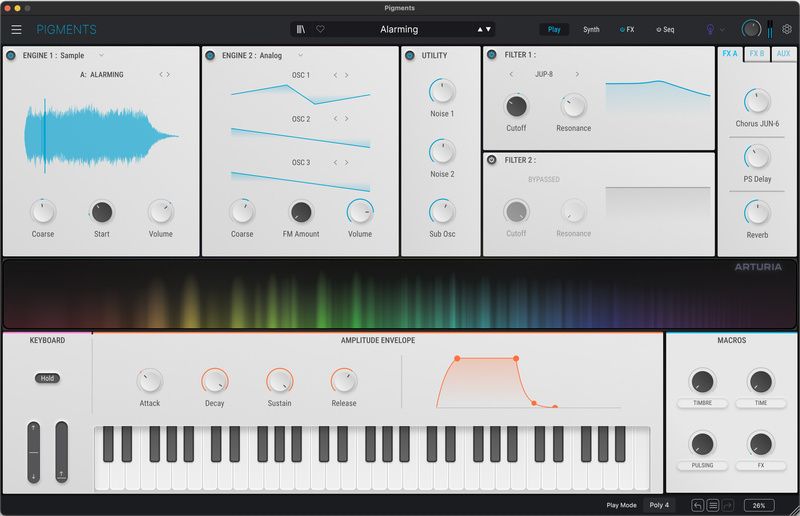The height and width of the screenshot is (516, 800).
Task: Favorite preset with the heart icon
Action: [320, 29]
